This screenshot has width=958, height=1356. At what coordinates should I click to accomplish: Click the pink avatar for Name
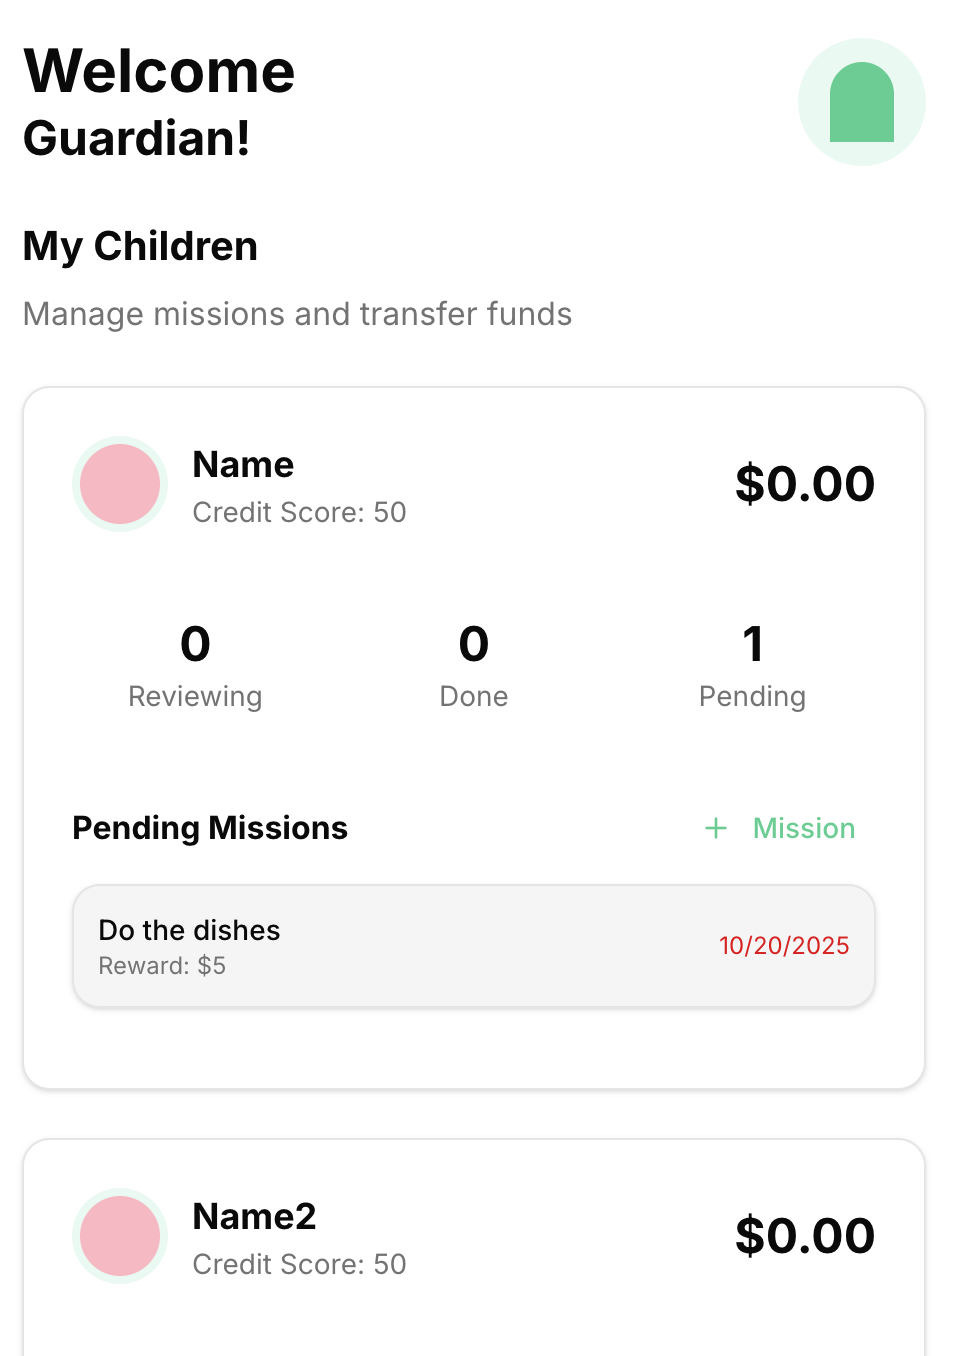coord(120,484)
